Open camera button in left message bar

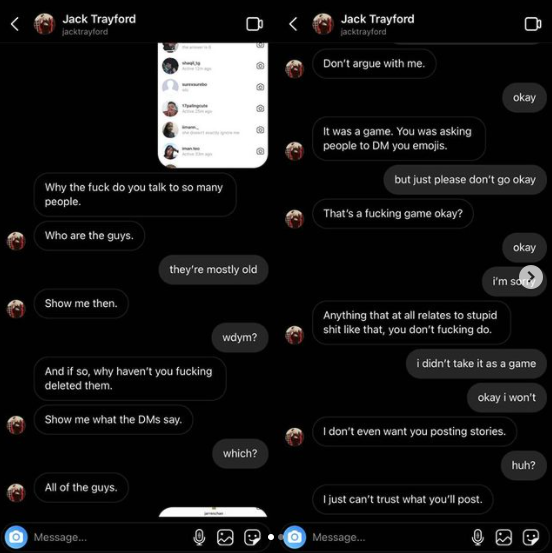(16, 537)
